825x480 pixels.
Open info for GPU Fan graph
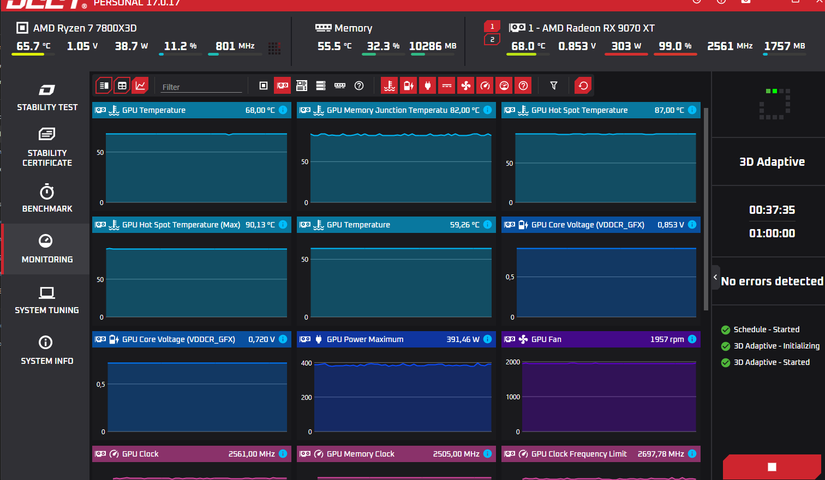(x=692, y=339)
